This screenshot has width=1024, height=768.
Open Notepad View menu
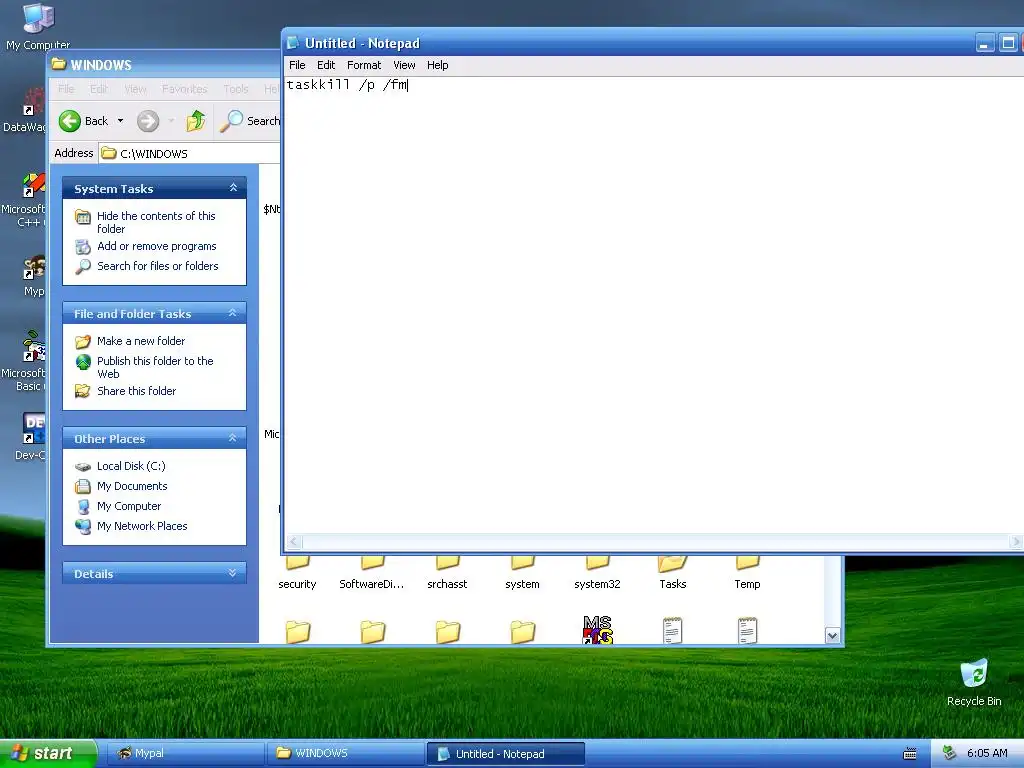tap(404, 65)
